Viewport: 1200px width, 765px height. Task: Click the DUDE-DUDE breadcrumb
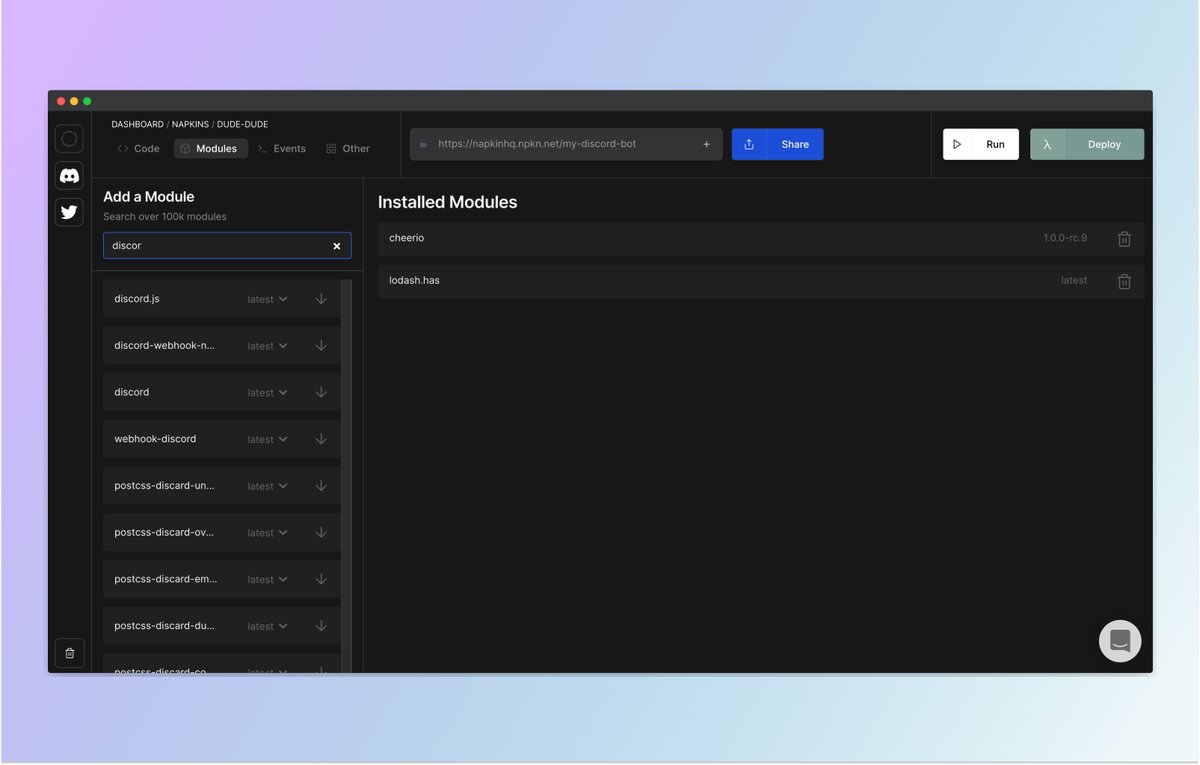point(242,125)
